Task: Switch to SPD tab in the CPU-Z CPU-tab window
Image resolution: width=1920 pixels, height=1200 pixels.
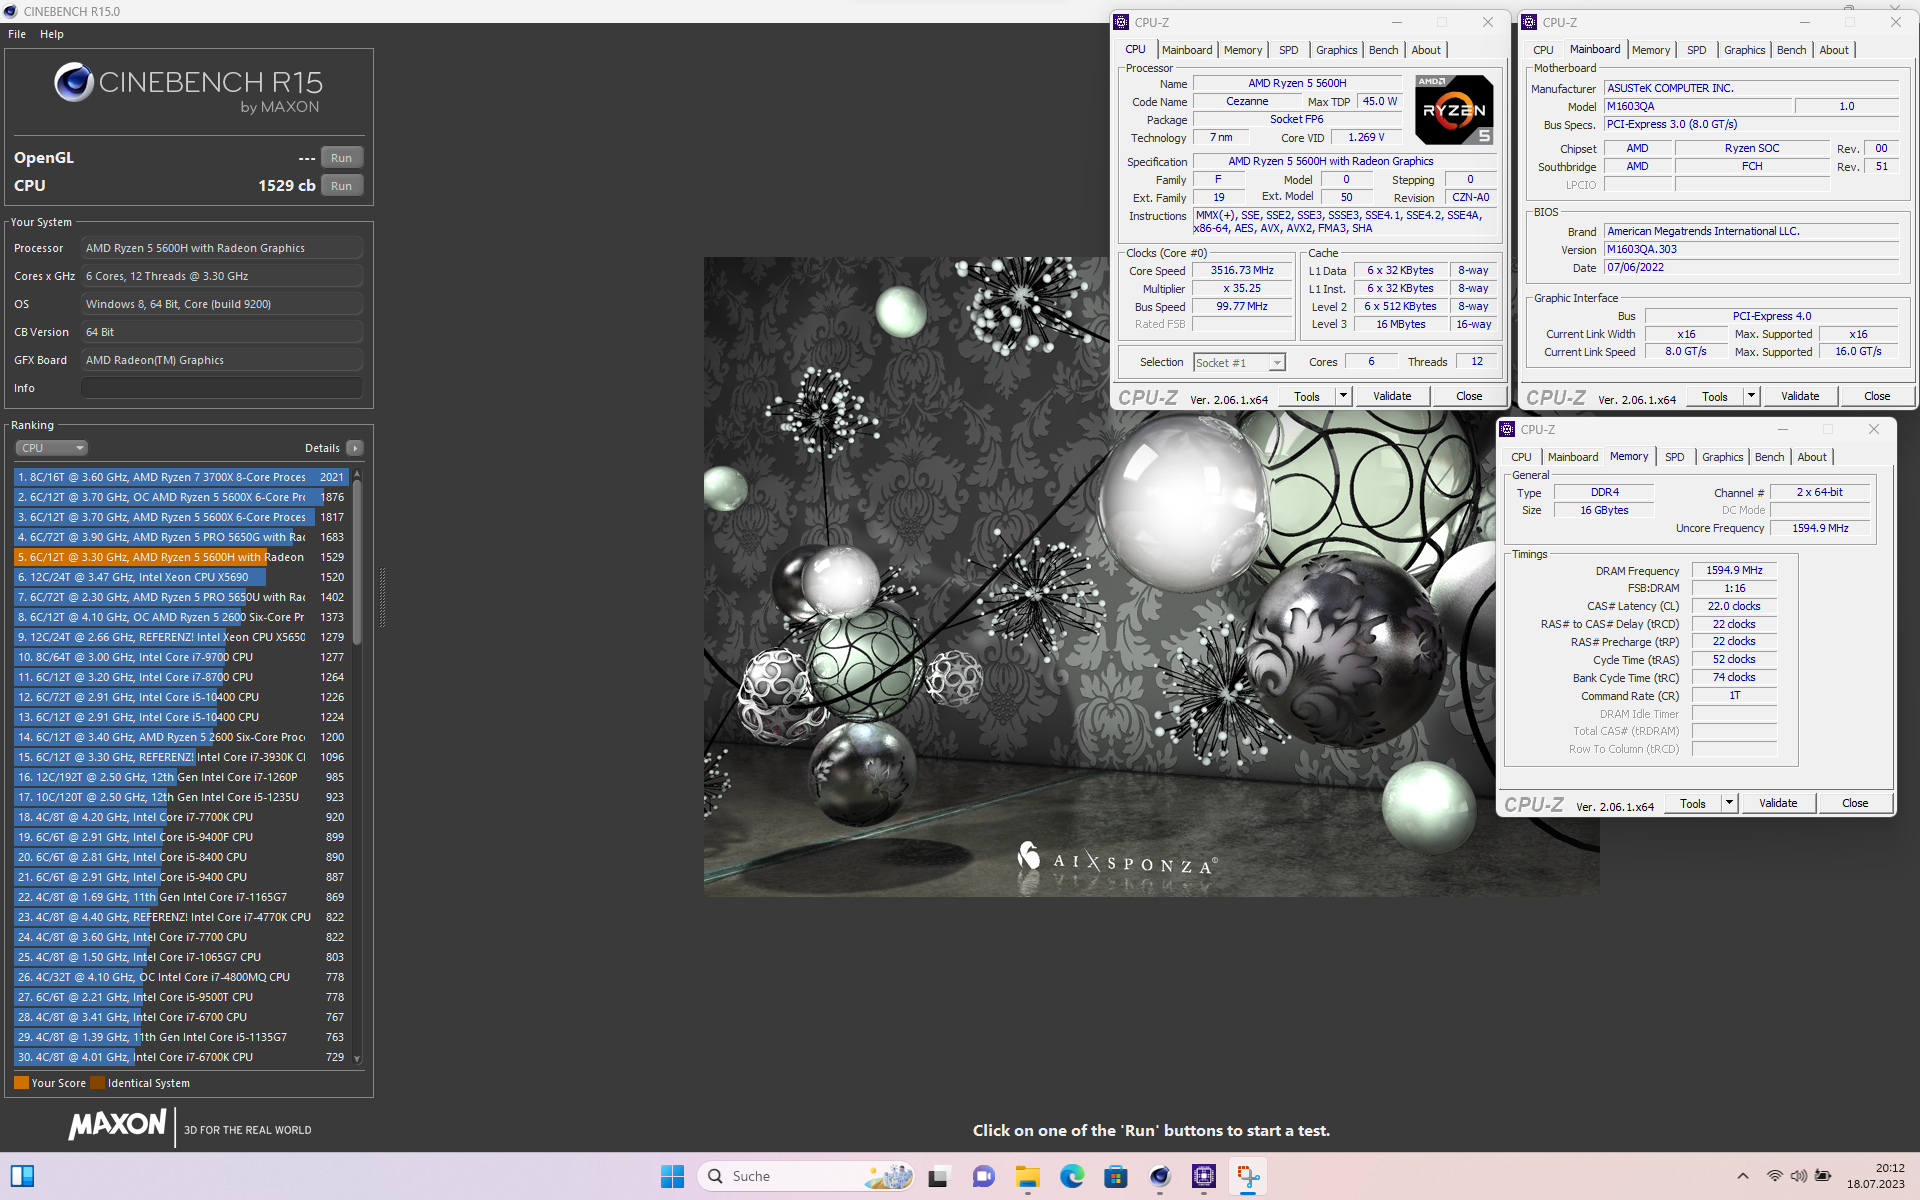Action: pyautogui.click(x=1288, y=50)
